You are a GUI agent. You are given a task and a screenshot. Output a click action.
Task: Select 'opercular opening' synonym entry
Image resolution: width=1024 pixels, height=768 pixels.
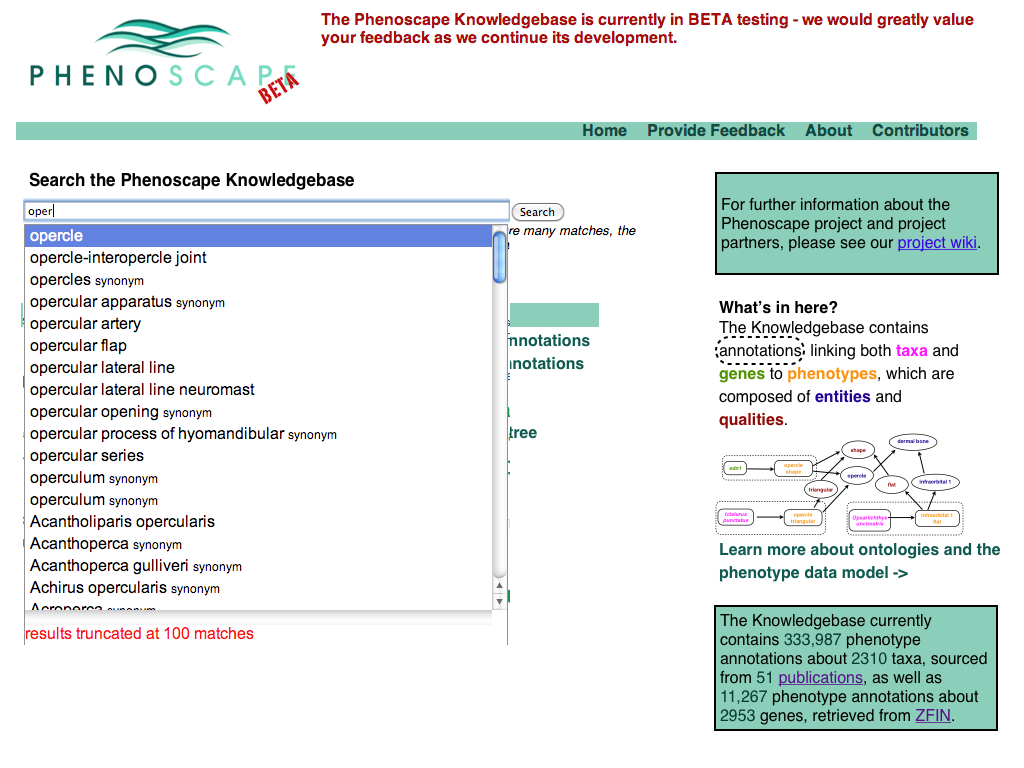[258, 412]
